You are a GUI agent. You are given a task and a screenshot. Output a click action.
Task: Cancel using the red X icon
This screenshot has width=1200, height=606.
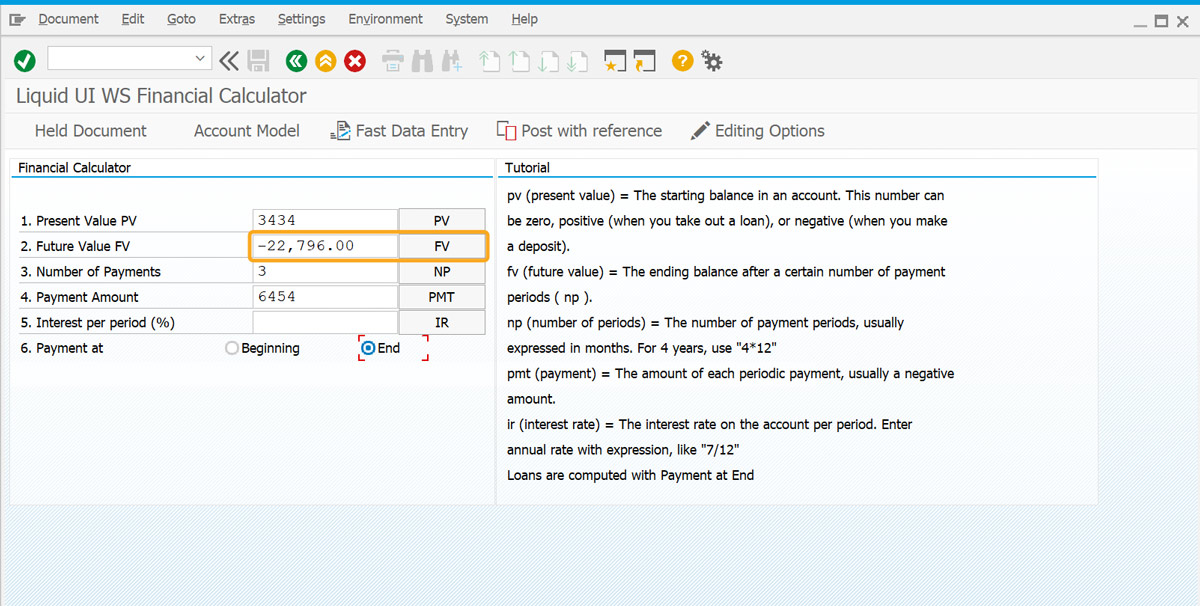pyautogui.click(x=355, y=61)
